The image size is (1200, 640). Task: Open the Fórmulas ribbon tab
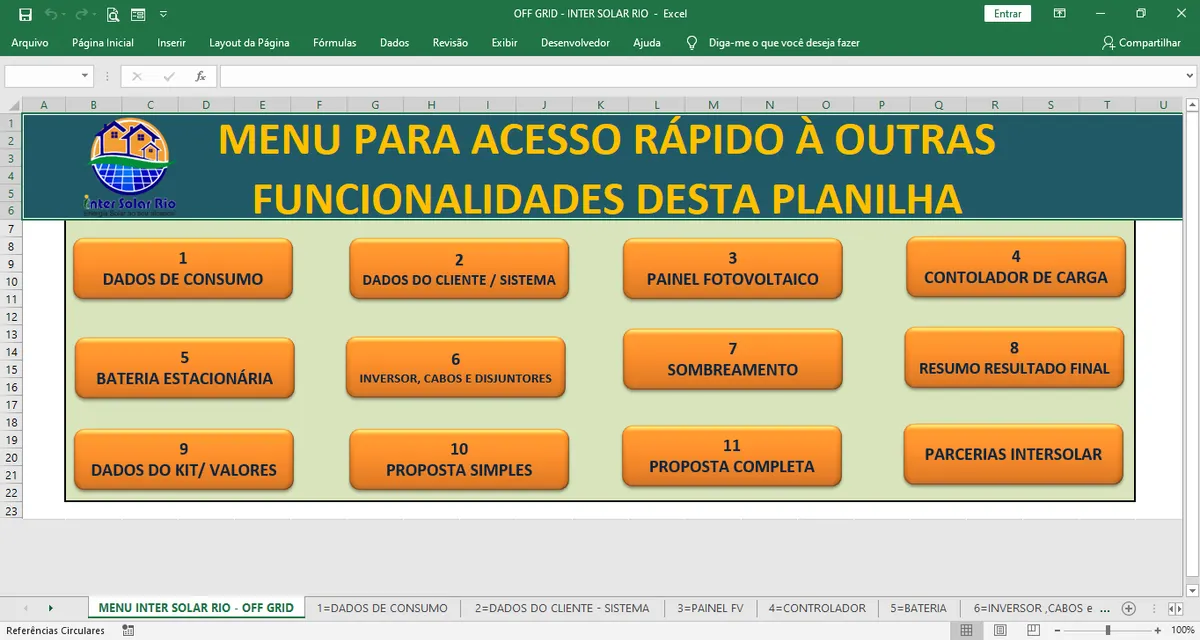tap(335, 43)
